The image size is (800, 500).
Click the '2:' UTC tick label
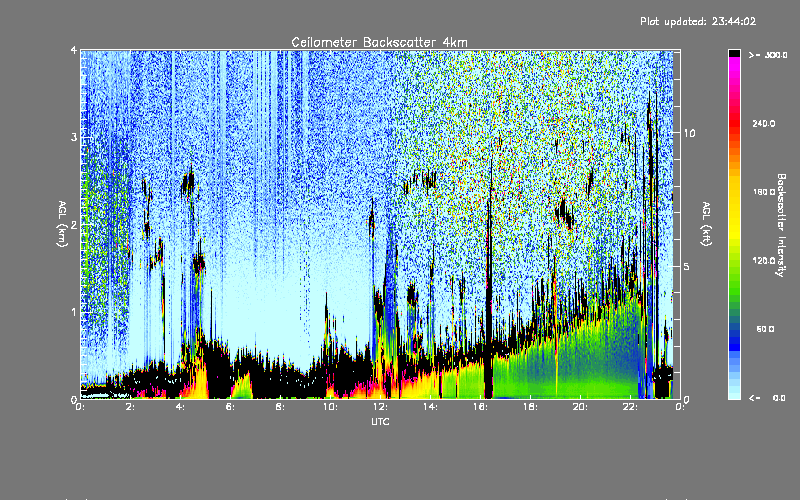coord(130,407)
